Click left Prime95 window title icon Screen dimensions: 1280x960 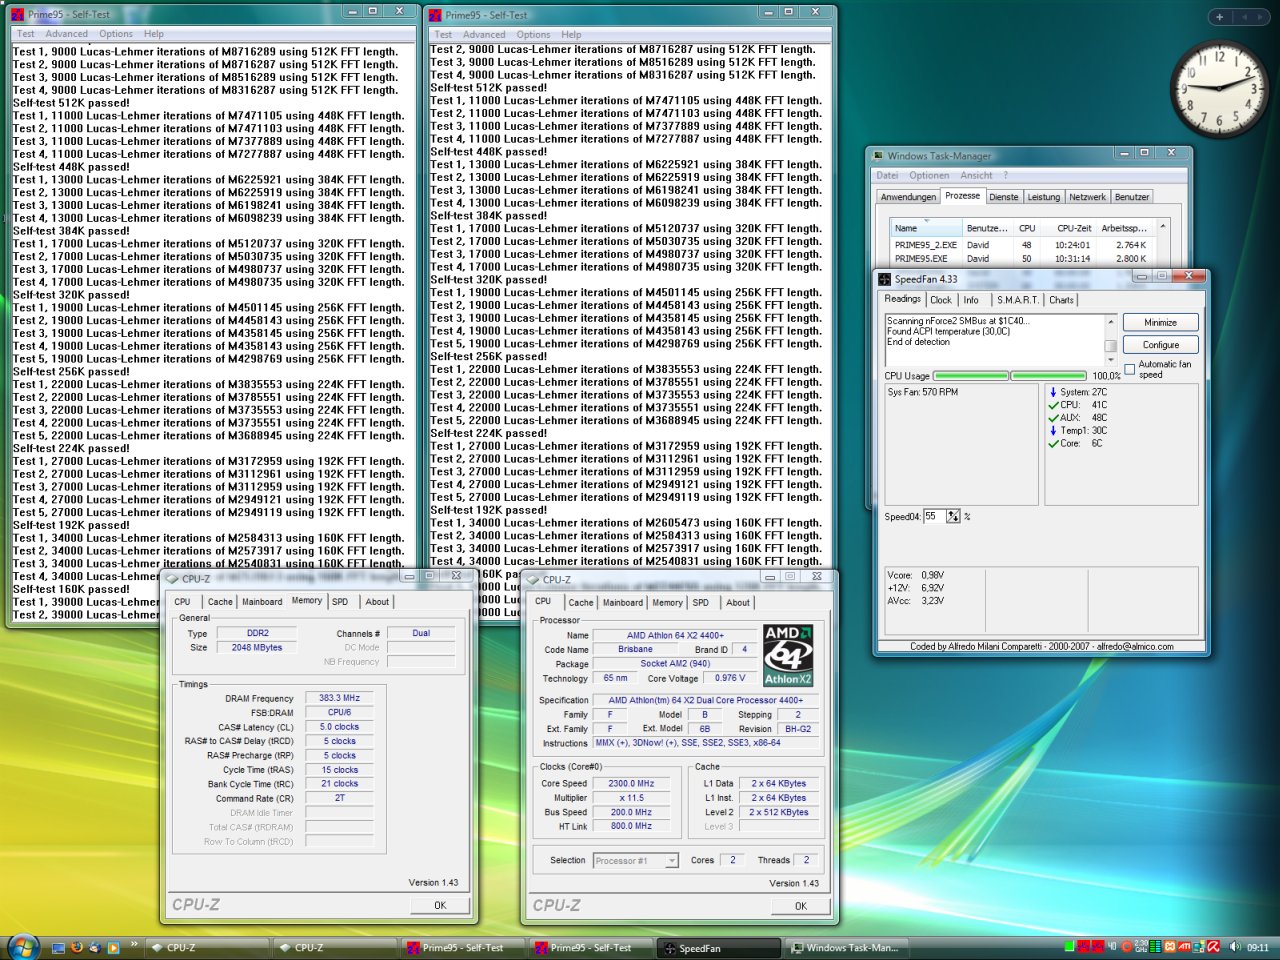tap(17, 14)
